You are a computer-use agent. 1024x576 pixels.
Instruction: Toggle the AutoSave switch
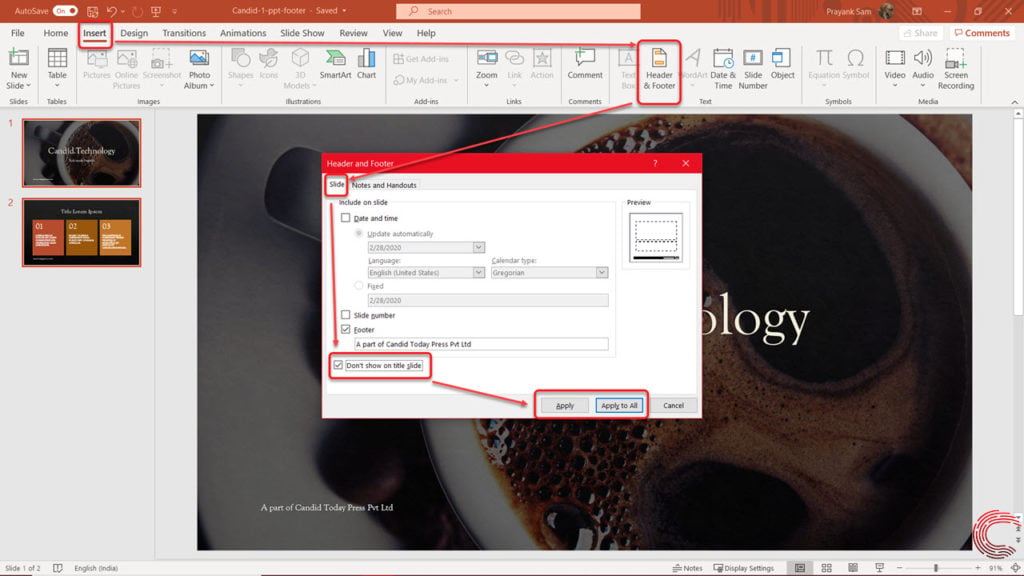(x=65, y=11)
